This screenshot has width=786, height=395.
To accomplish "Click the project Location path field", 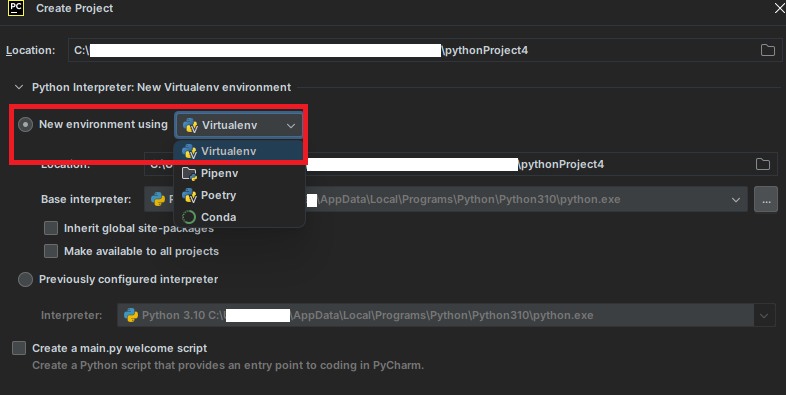I will (425, 50).
